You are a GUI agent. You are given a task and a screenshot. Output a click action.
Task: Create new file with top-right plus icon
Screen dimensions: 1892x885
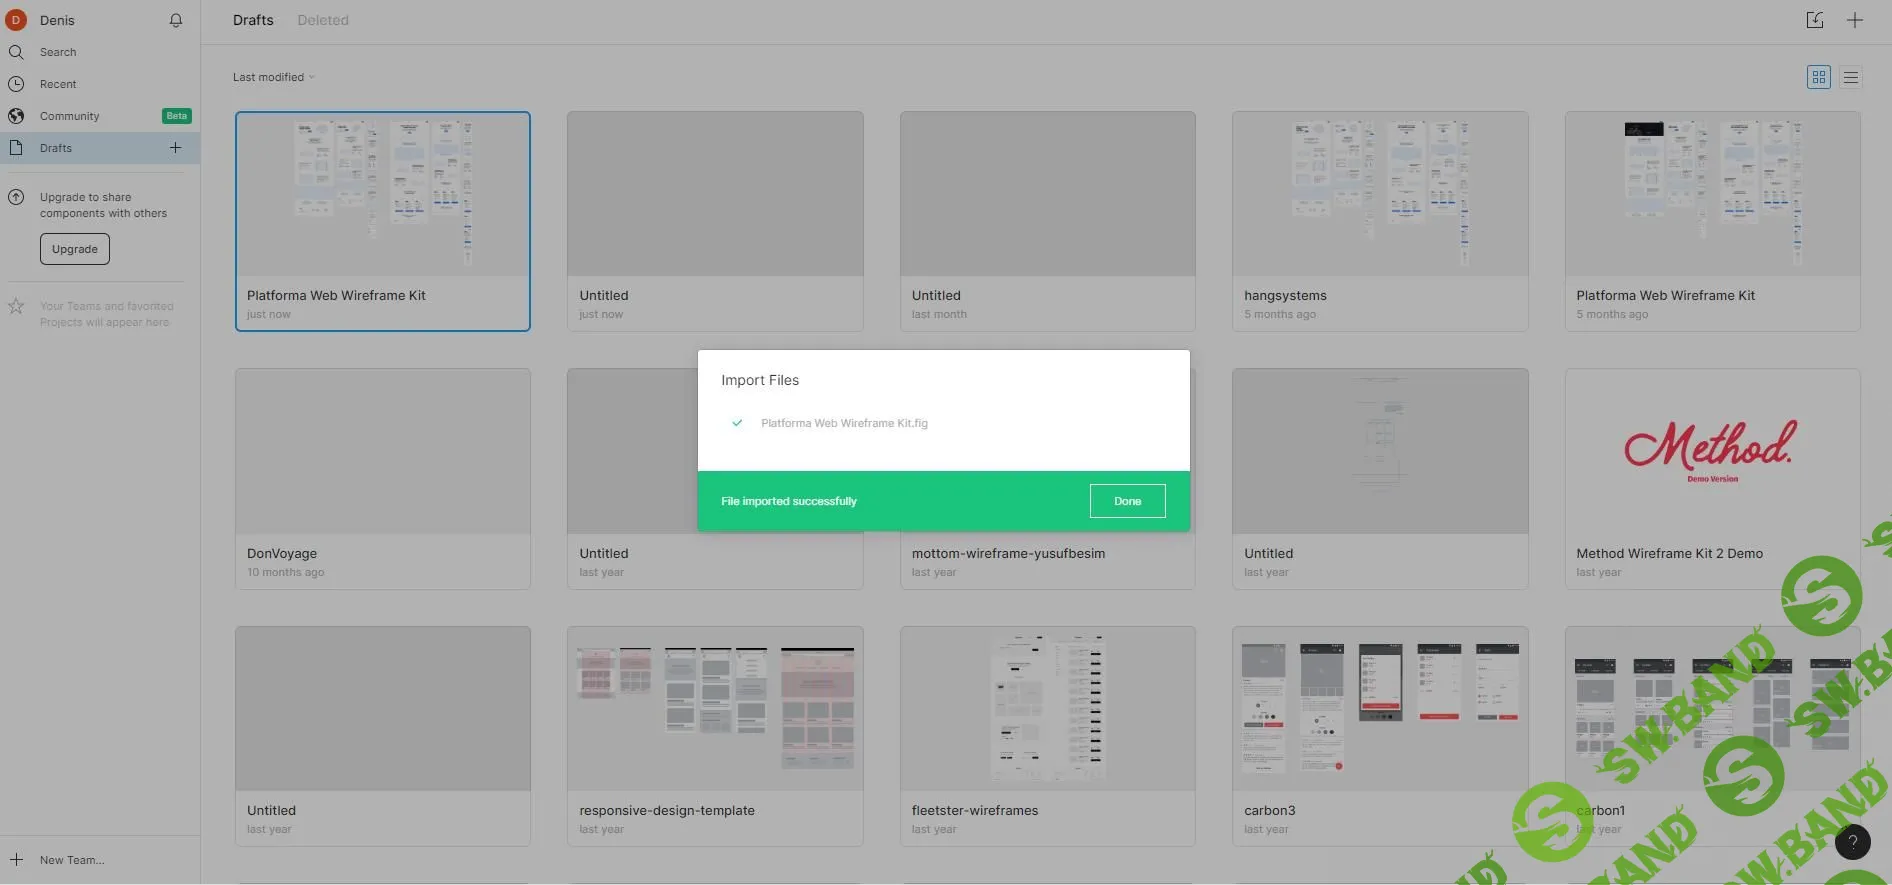point(1855,20)
